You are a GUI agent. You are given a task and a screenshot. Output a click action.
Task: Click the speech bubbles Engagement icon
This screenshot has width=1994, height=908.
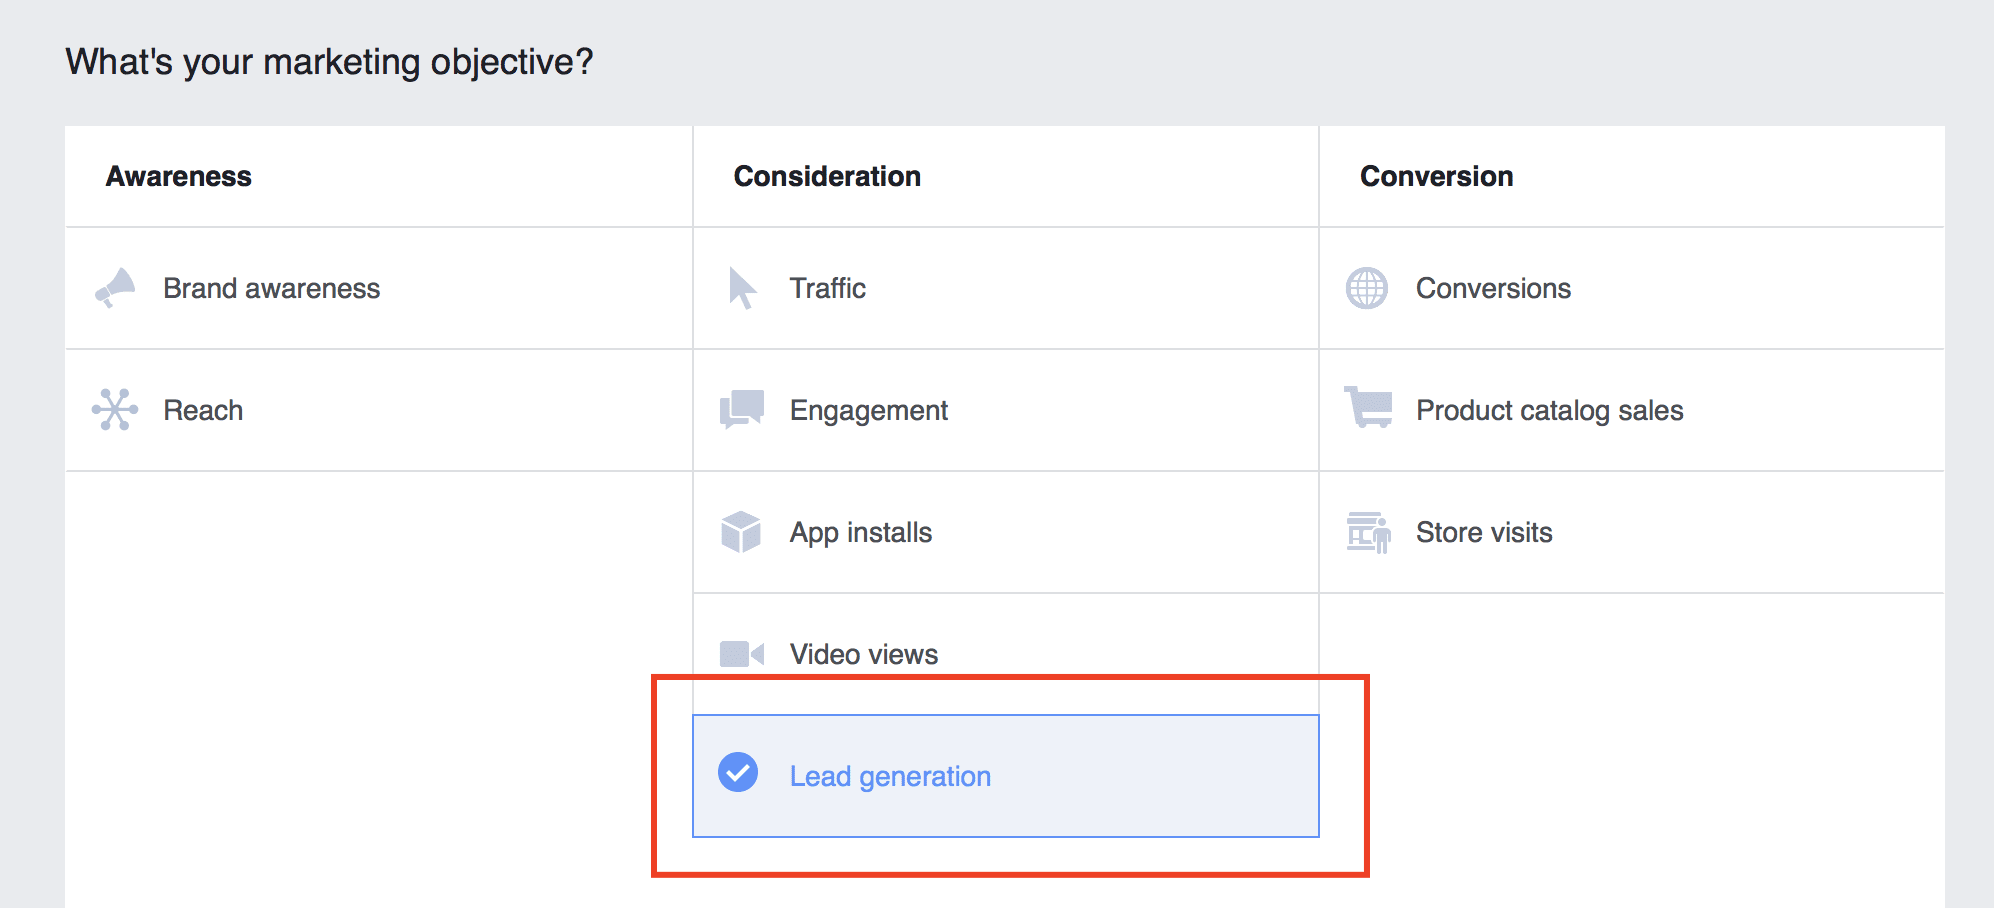coord(742,410)
